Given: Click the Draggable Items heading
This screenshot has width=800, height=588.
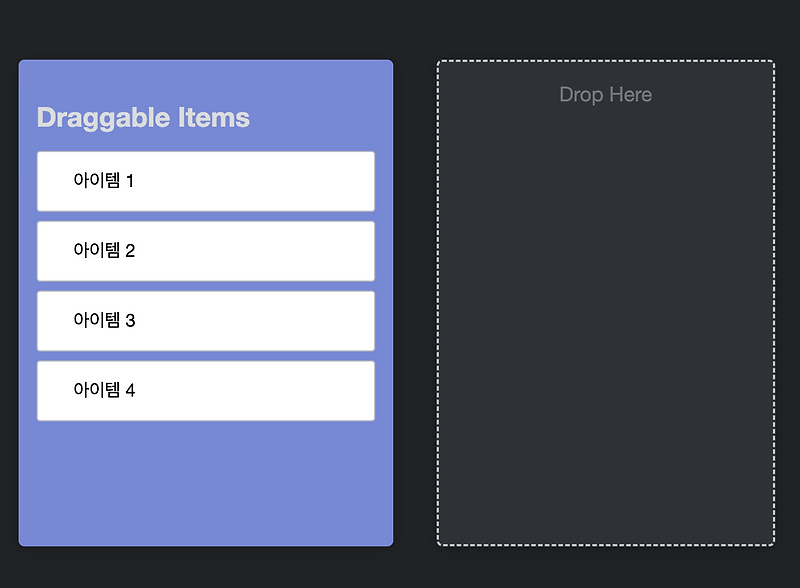Looking at the screenshot, I should (x=143, y=118).
